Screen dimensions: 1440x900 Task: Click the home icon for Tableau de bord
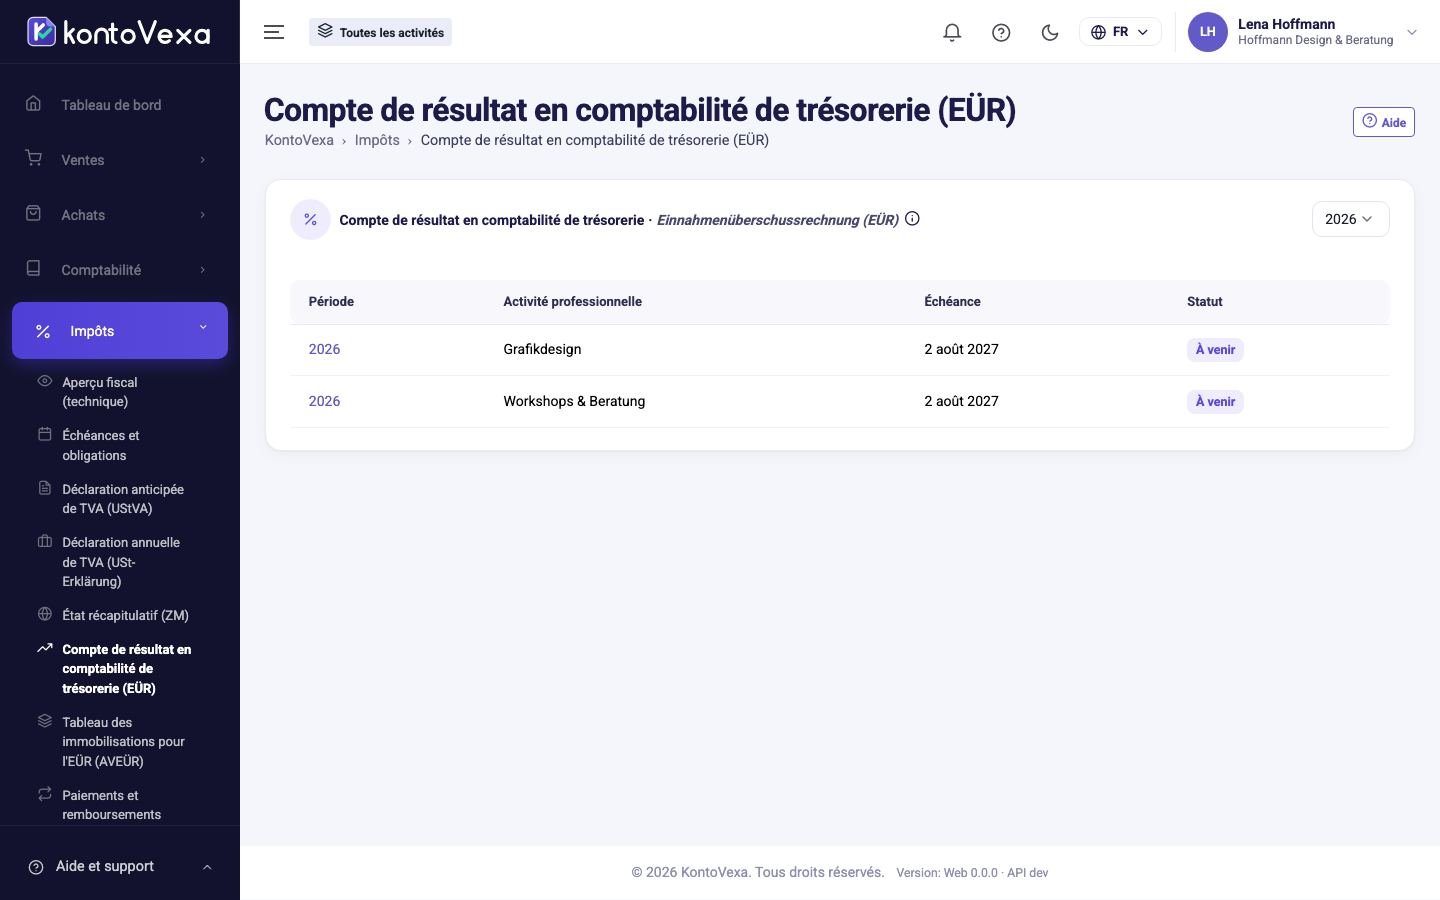click(x=34, y=104)
